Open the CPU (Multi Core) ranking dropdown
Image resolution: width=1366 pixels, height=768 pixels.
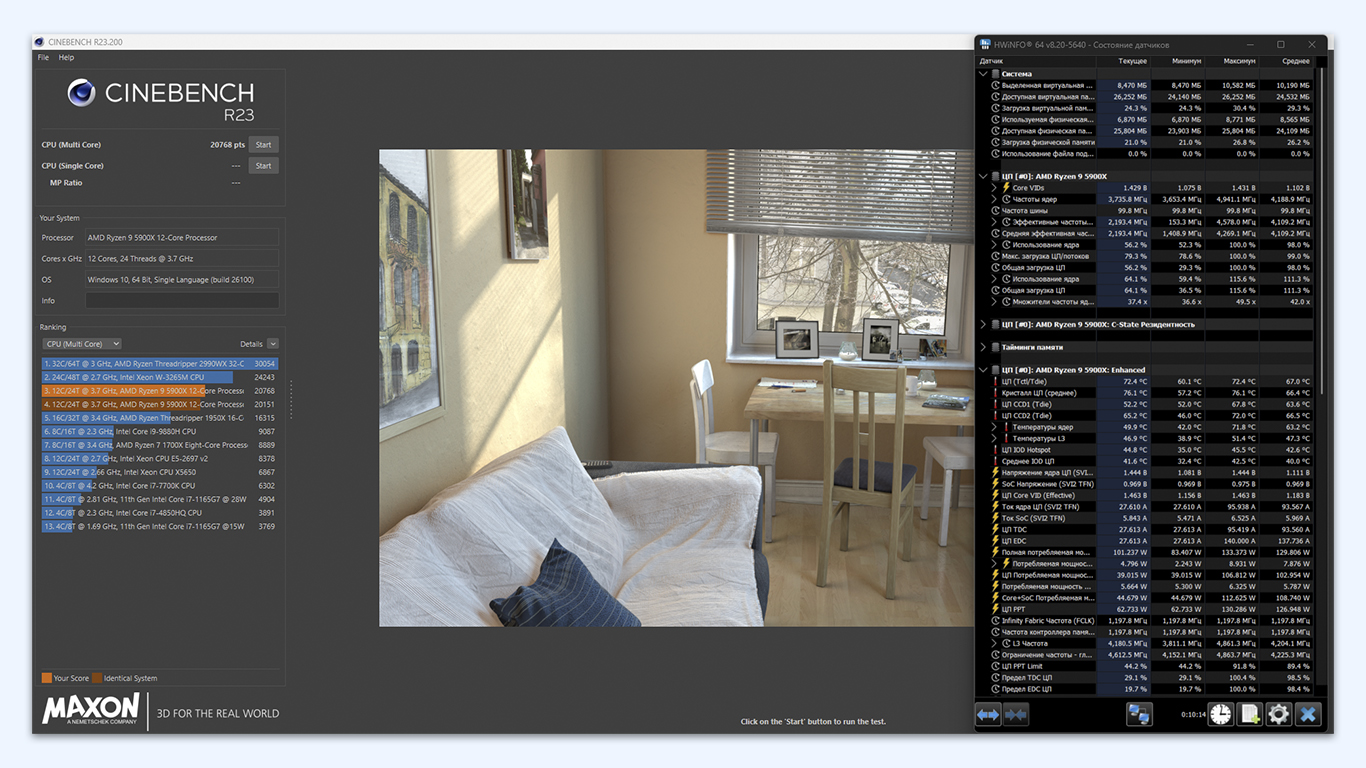(82, 344)
